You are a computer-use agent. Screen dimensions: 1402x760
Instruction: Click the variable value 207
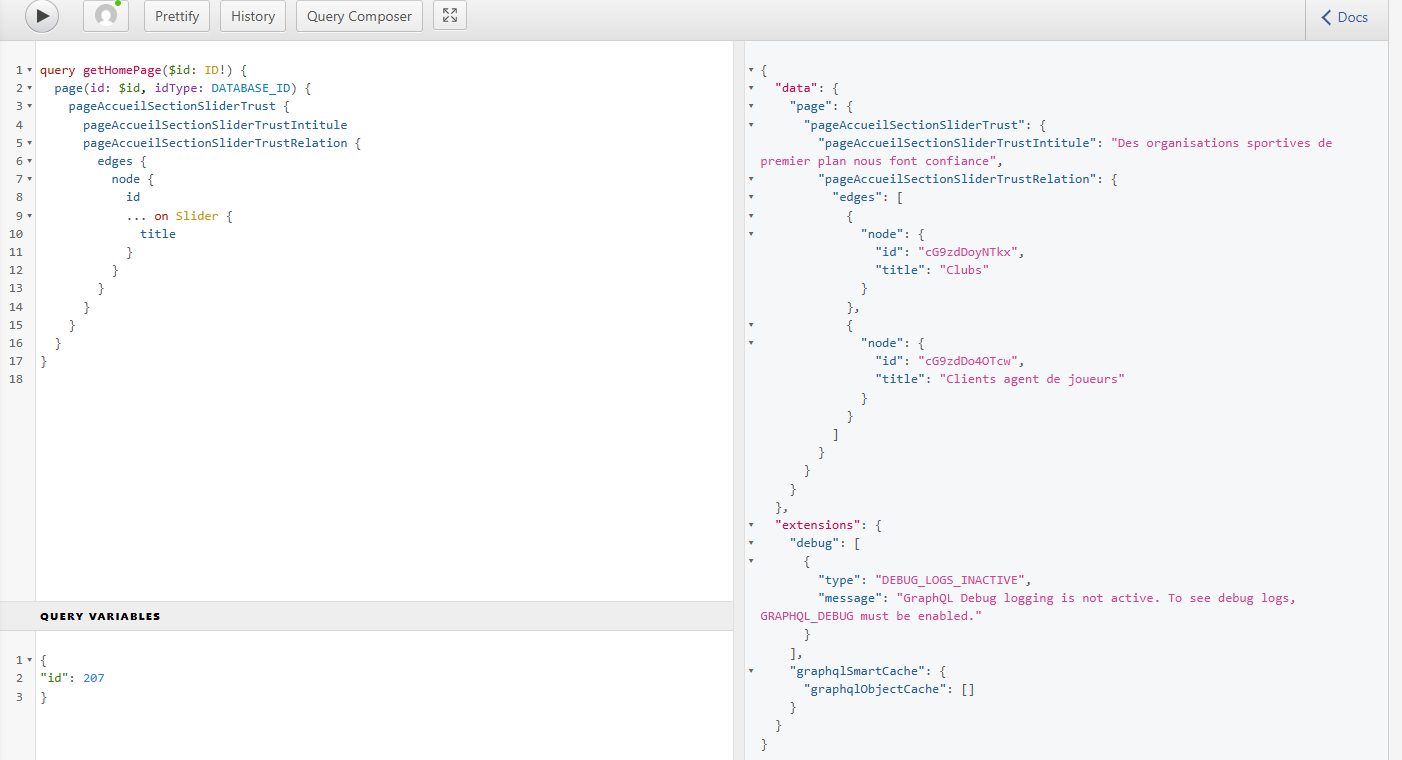pos(94,678)
